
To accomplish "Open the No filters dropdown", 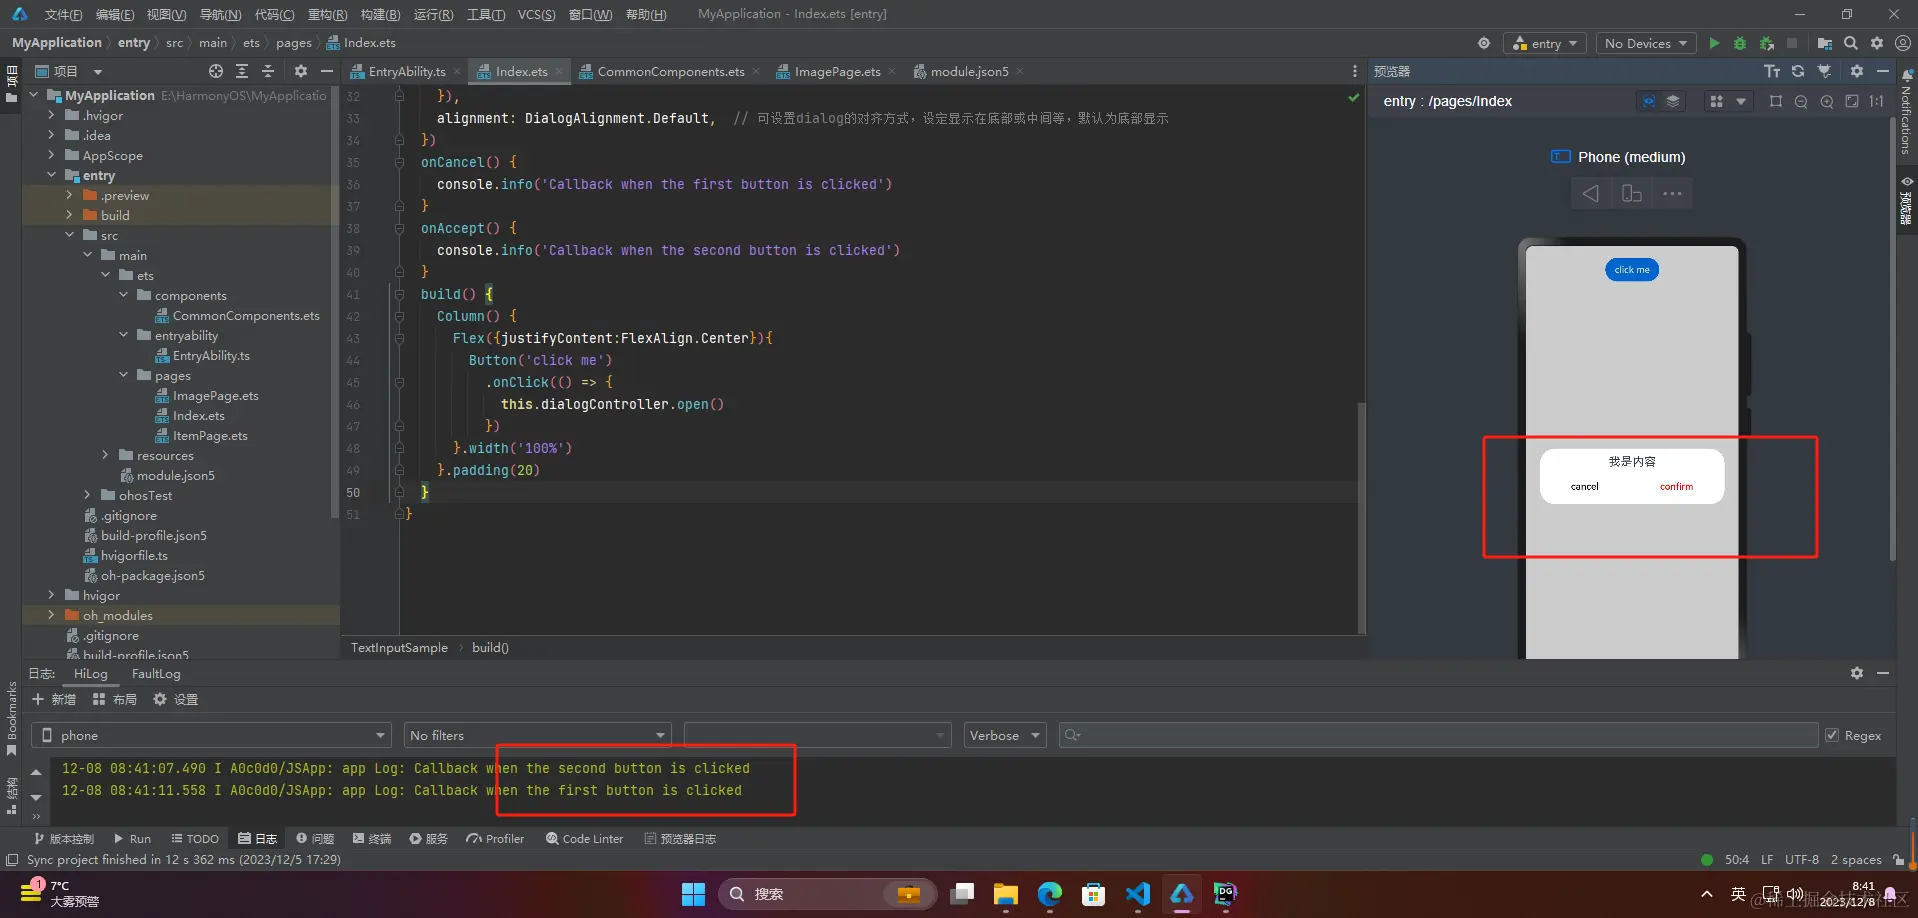I will [x=537, y=735].
